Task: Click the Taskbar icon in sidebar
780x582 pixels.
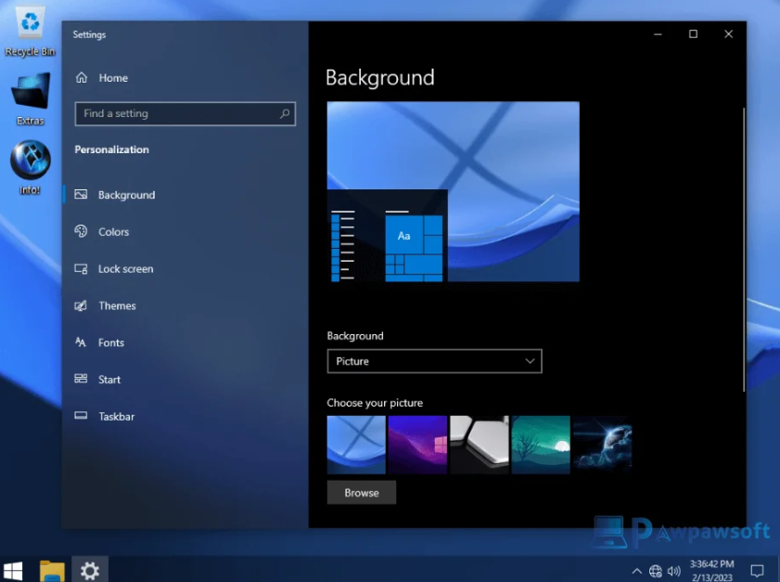Action: [x=81, y=416]
